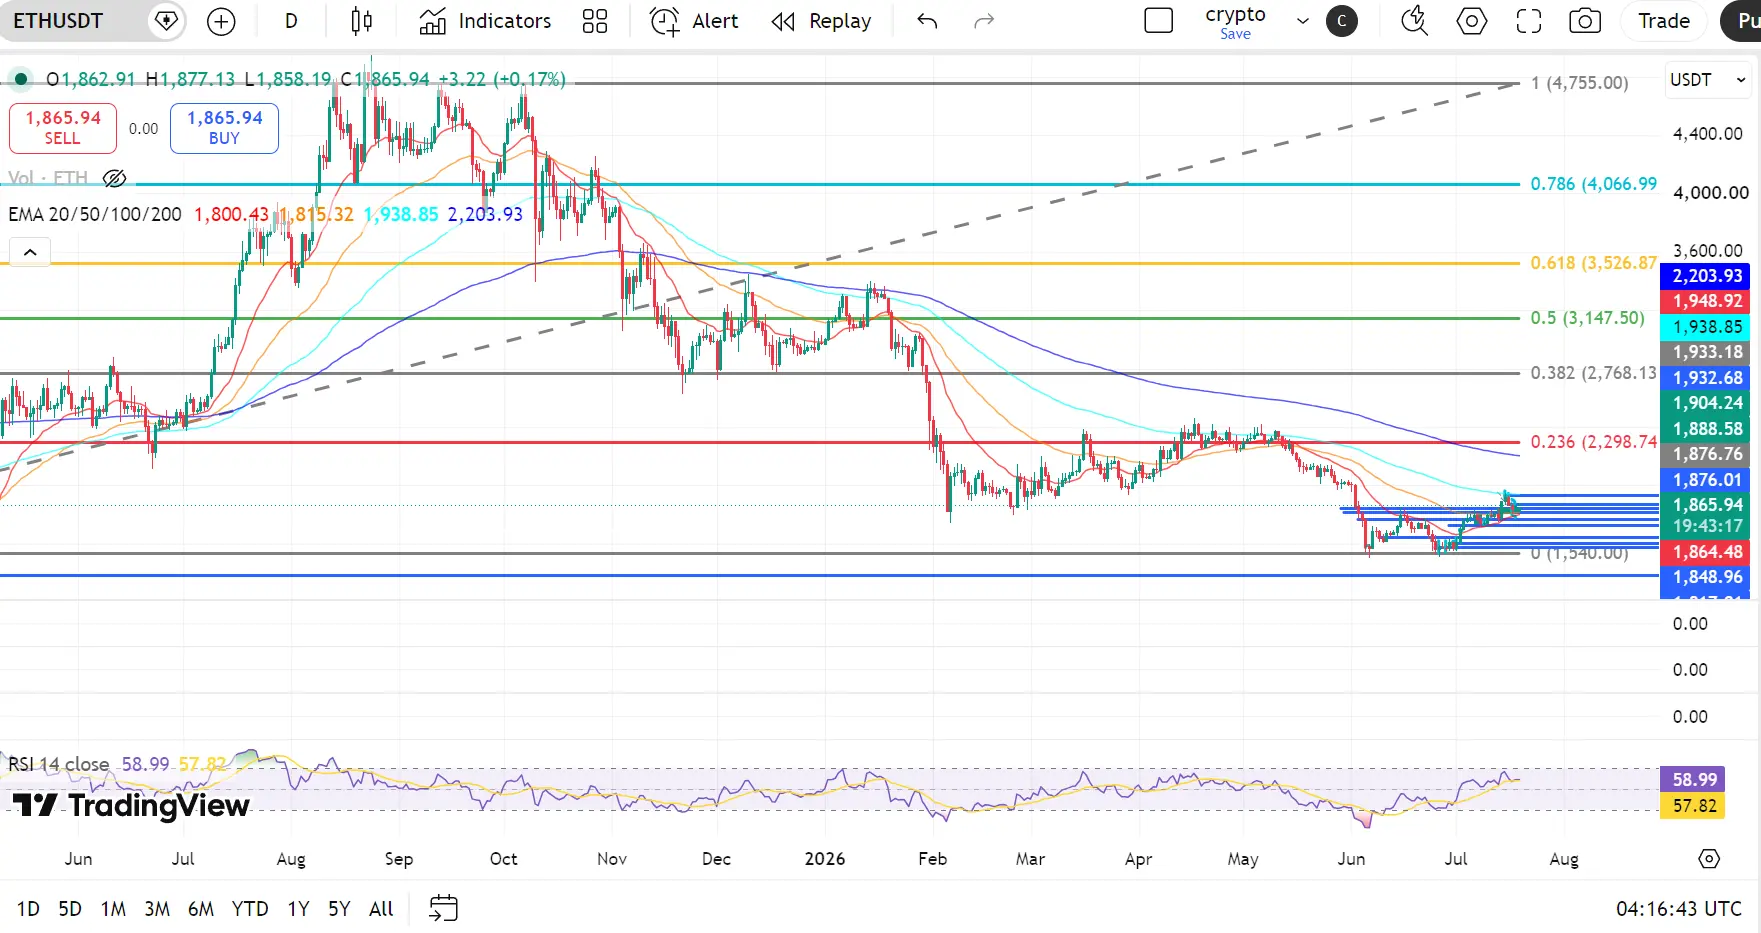The height and width of the screenshot is (933, 1761).
Task: Save the crypto layout
Action: pos(1235,34)
